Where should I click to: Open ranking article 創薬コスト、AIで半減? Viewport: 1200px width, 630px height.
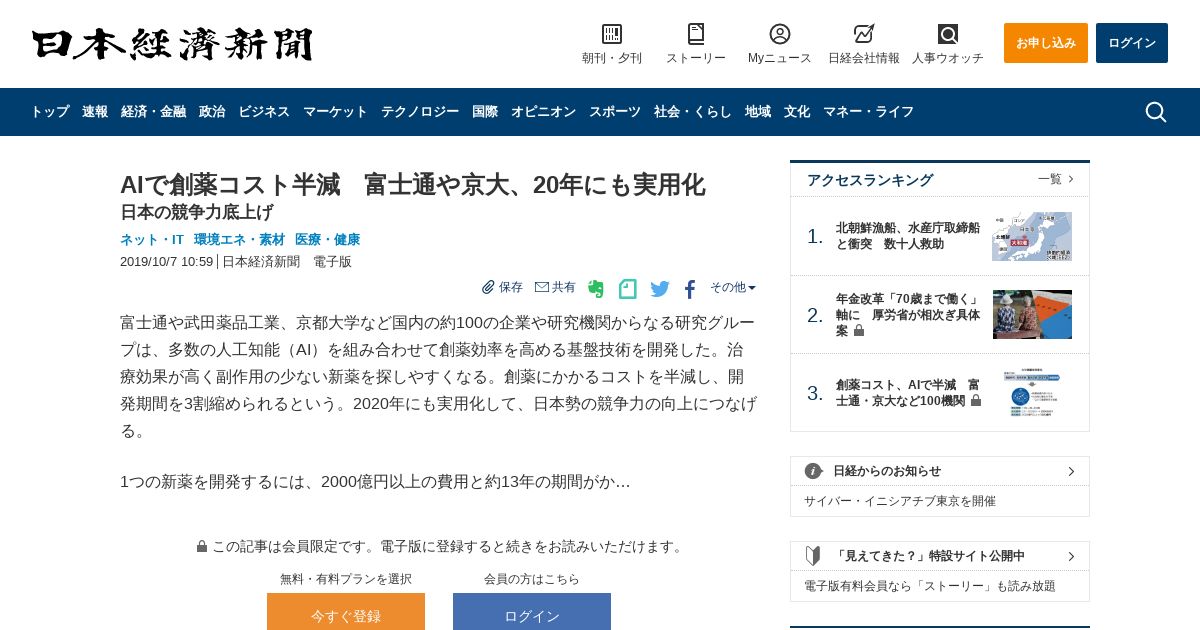908,393
